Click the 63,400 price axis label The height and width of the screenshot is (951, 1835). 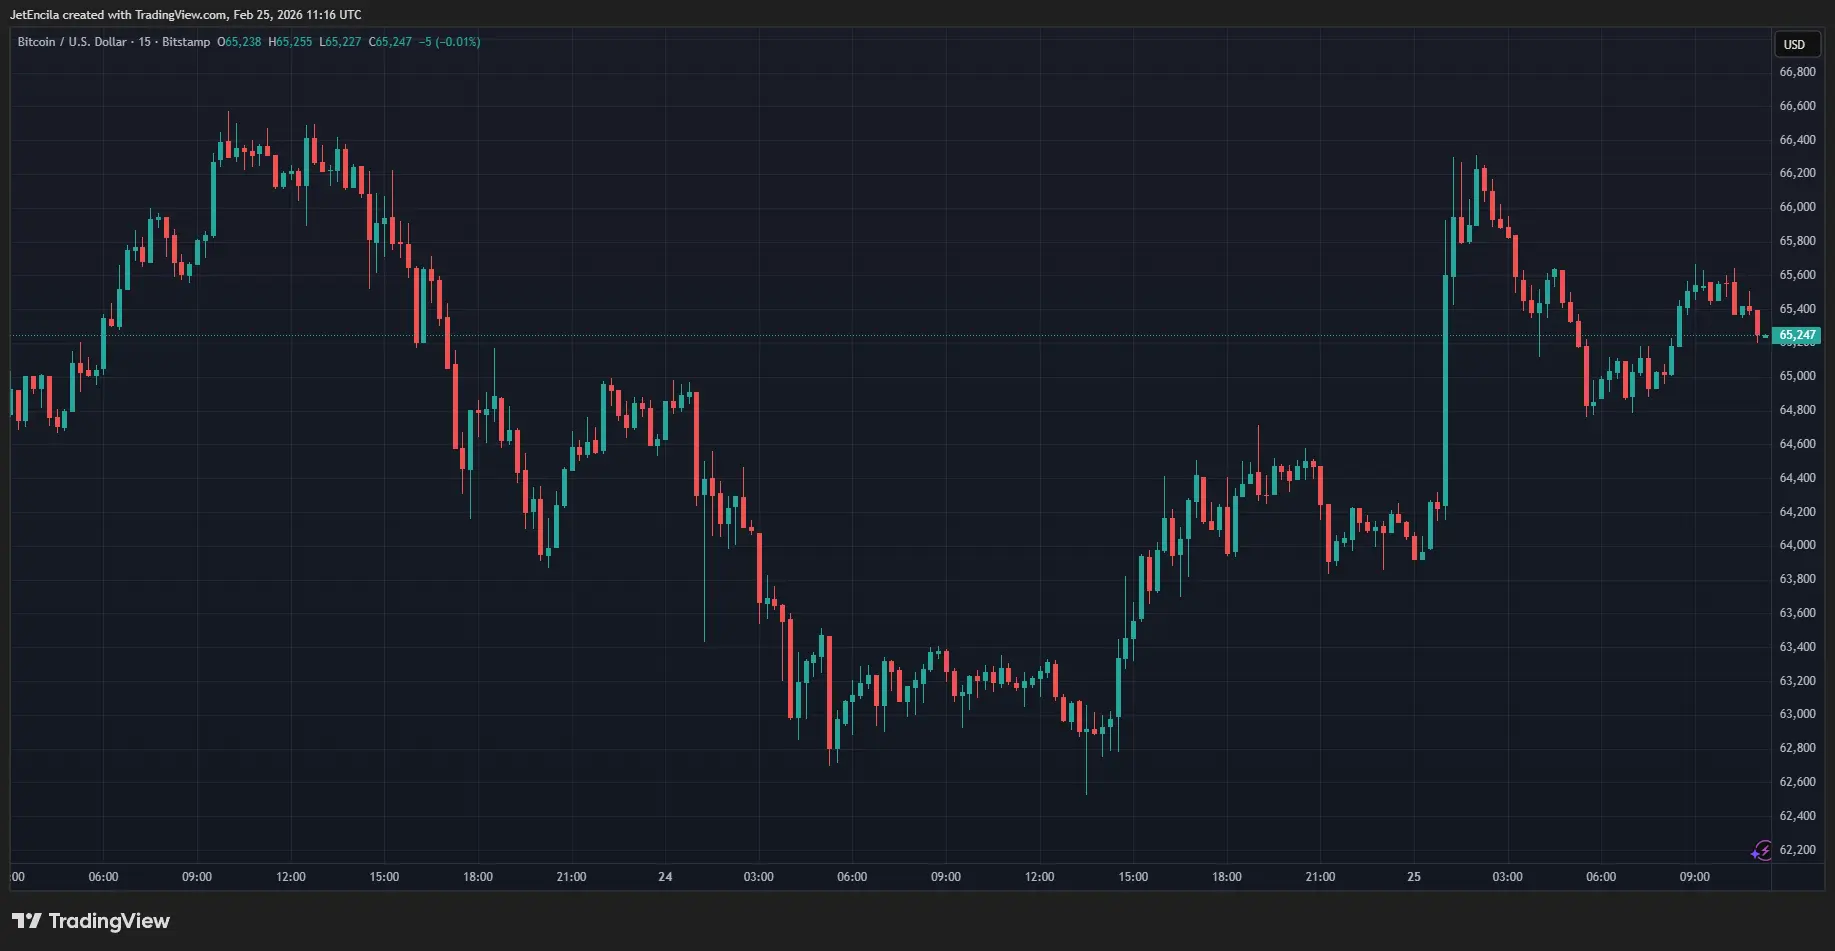[x=1797, y=647]
